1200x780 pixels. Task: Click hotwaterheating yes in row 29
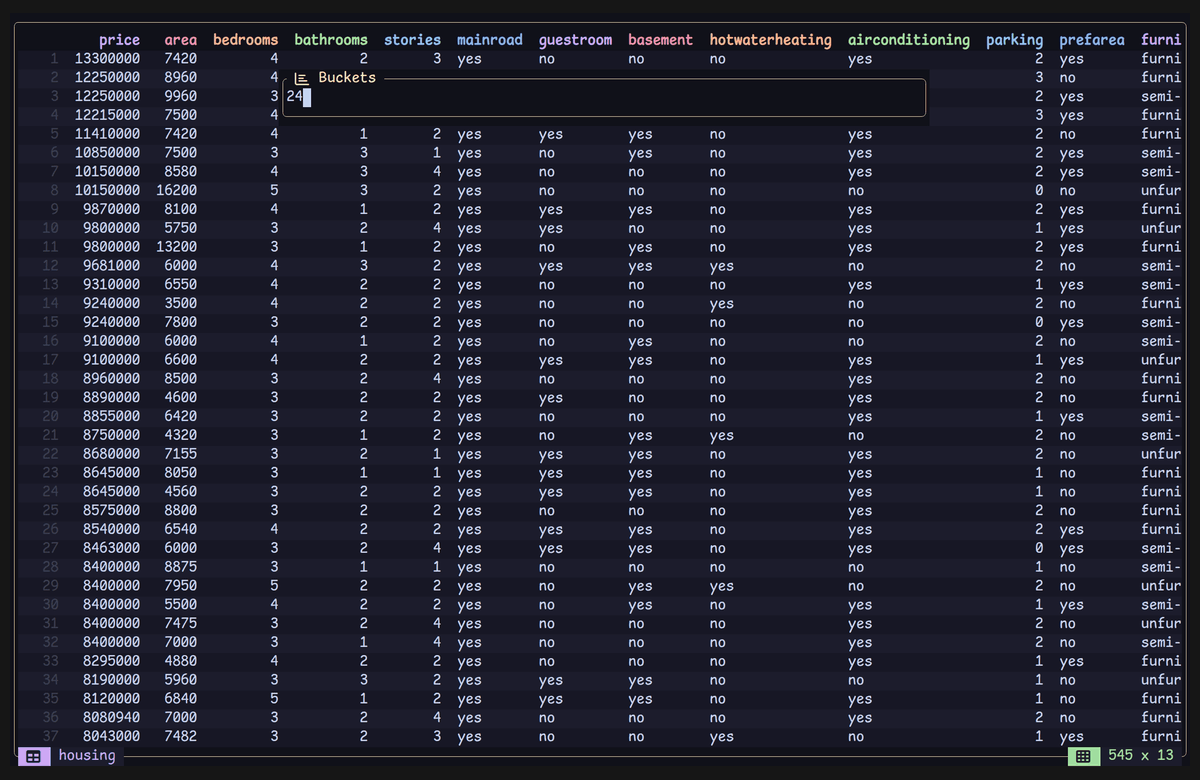pos(722,586)
